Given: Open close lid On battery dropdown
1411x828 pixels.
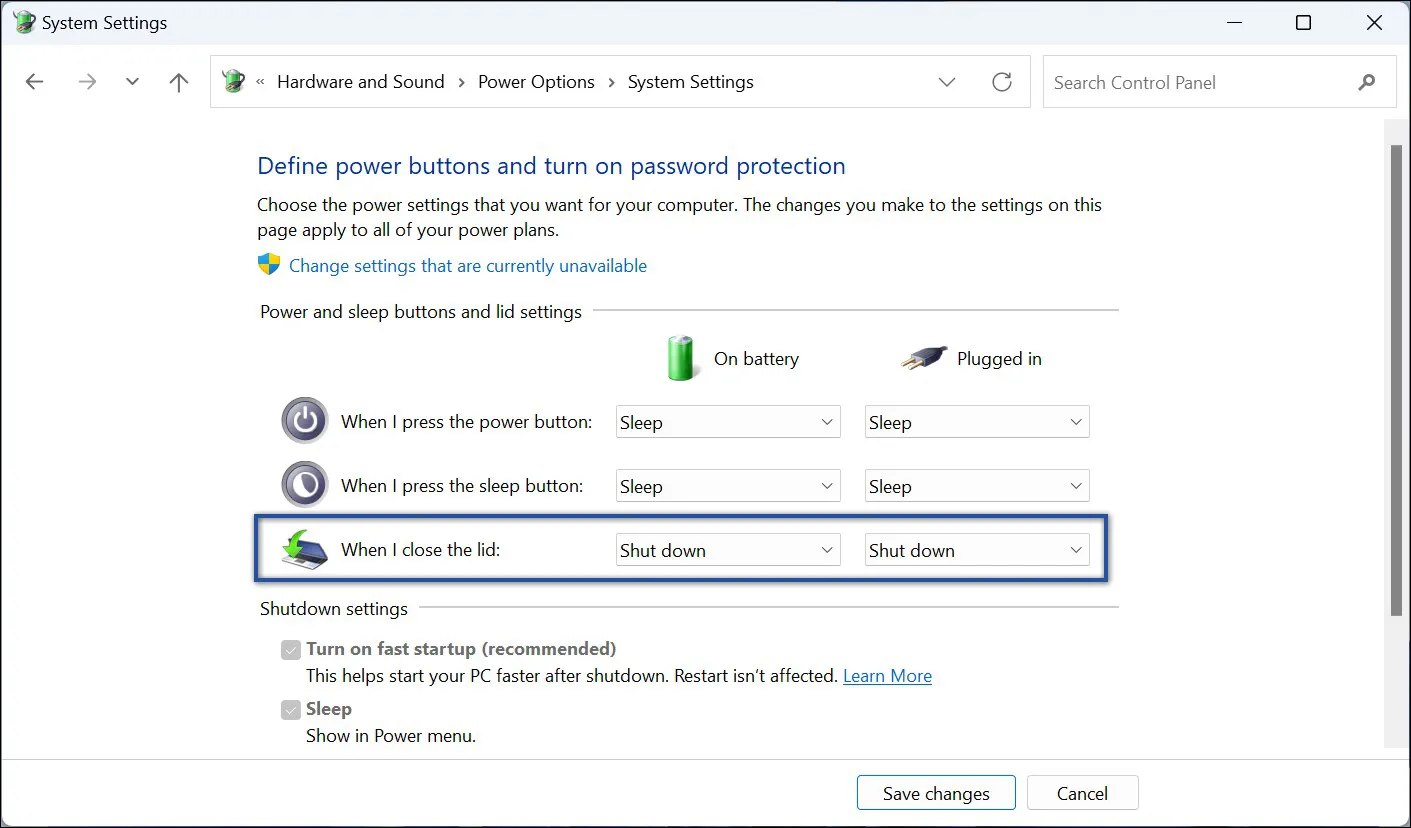Looking at the screenshot, I should pos(727,550).
